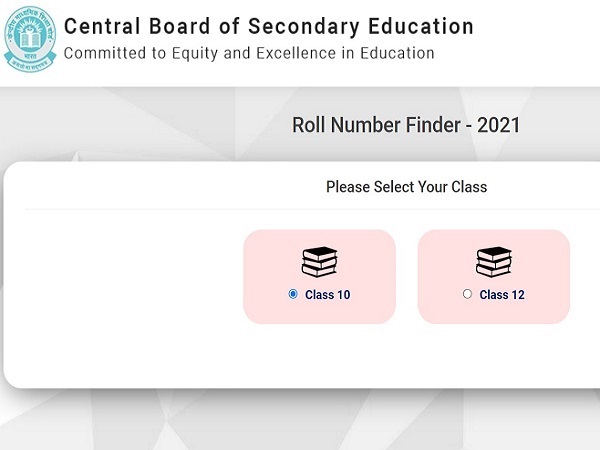Click the books icon above Class 12
The height and width of the screenshot is (450, 600).
pos(494,262)
